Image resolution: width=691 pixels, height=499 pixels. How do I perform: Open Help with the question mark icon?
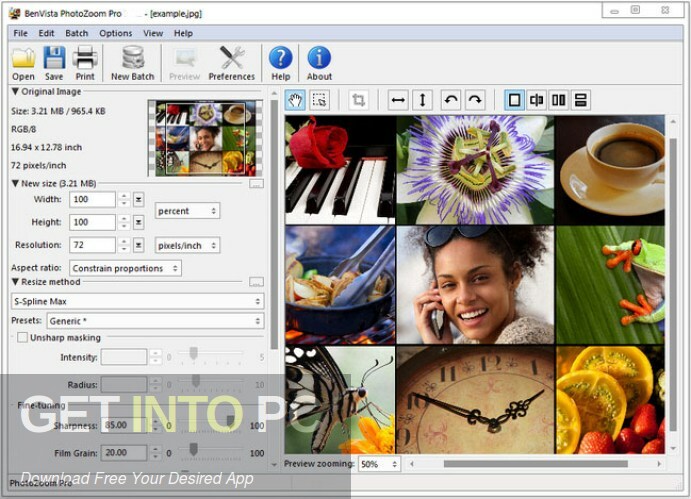click(x=281, y=63)
